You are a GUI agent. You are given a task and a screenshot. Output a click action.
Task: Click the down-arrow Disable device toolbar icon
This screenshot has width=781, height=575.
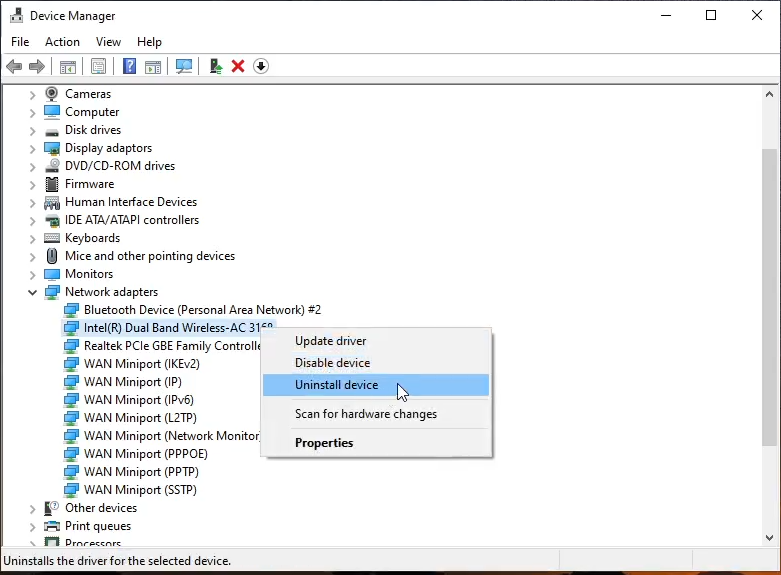[x=261, y=66]
